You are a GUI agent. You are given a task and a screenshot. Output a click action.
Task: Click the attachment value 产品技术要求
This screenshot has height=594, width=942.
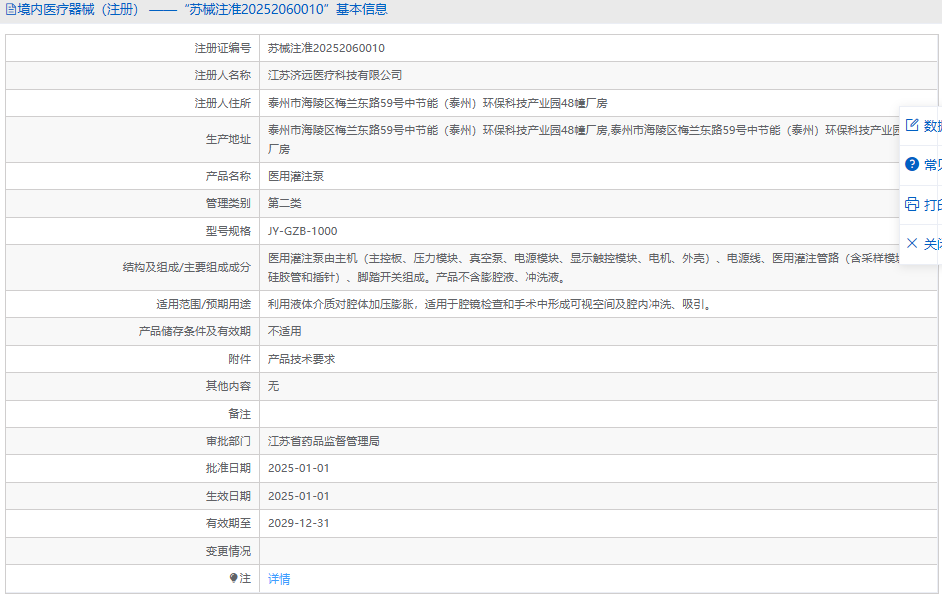pos(301,358)
